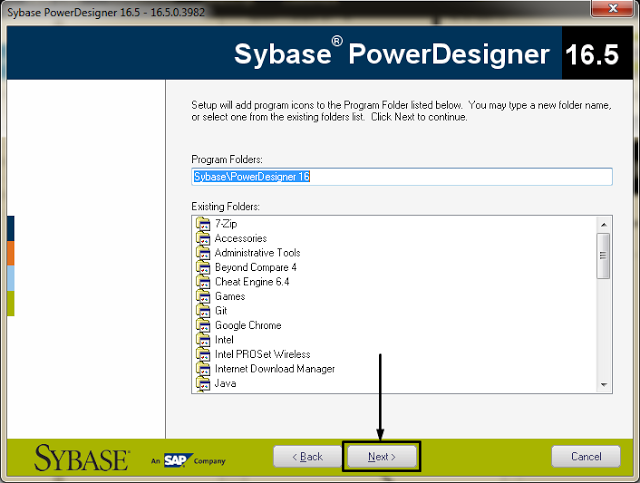Screen dimensions: 640x483
Task: Click the Java folder icon
Action: (x=203, y=384)
